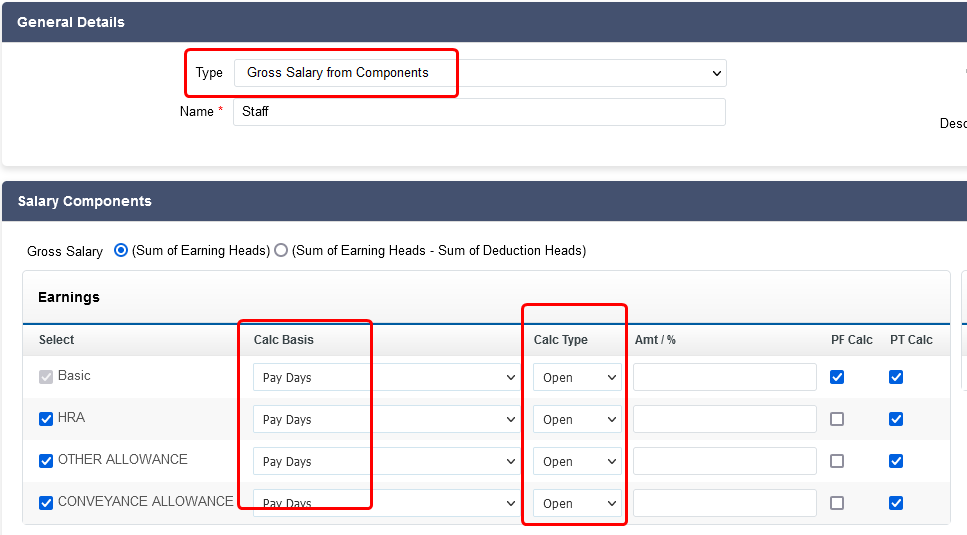Image resolution: width=967 pixels, height=535 pixels.
Task: Click the Calc Basis column header
Action: [284, 340]
